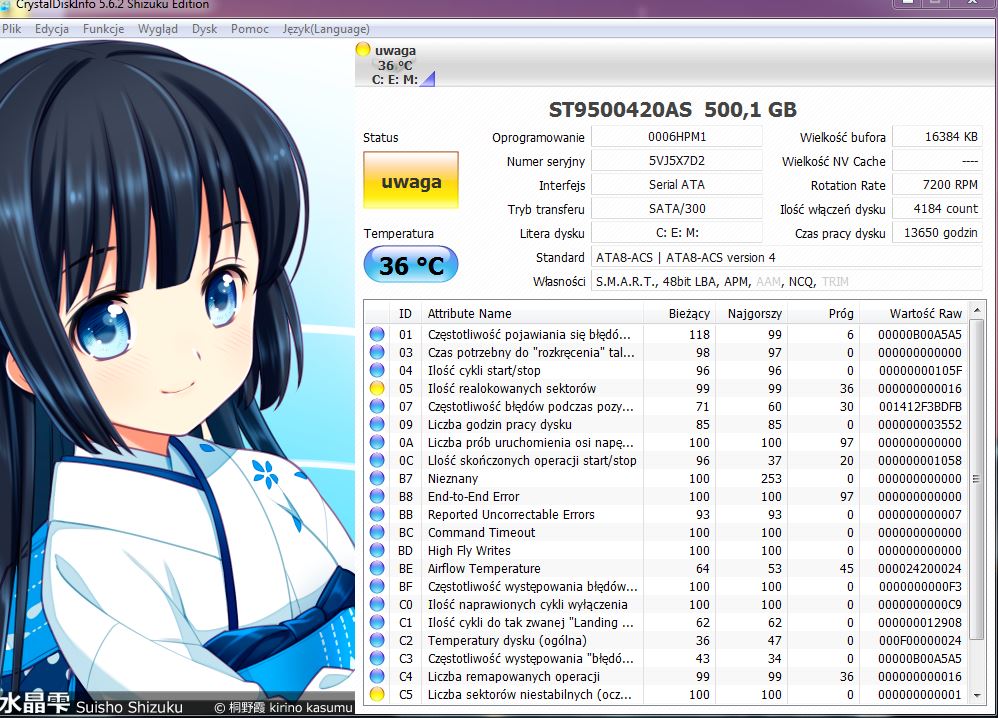Viewport: 998px width, 718px height.
Task: Open the Dysk menu
Action: (204, 29)
